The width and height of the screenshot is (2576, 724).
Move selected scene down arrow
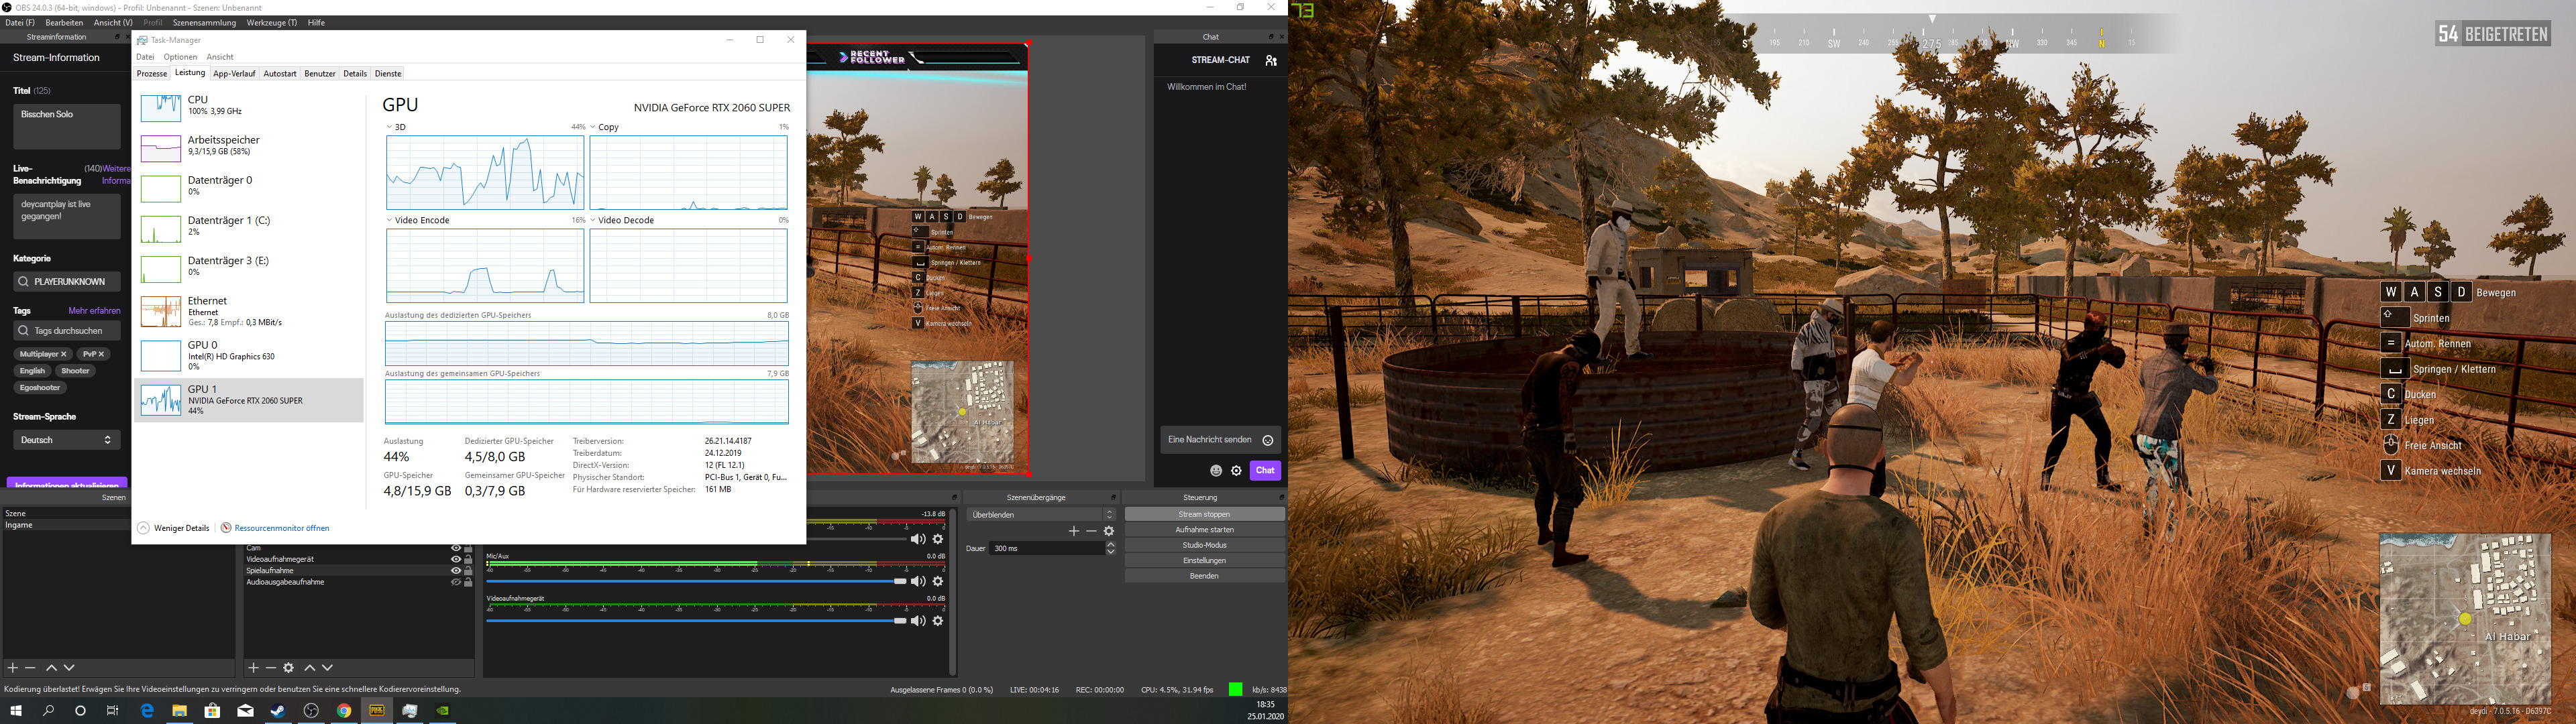[x=69, y=668]
